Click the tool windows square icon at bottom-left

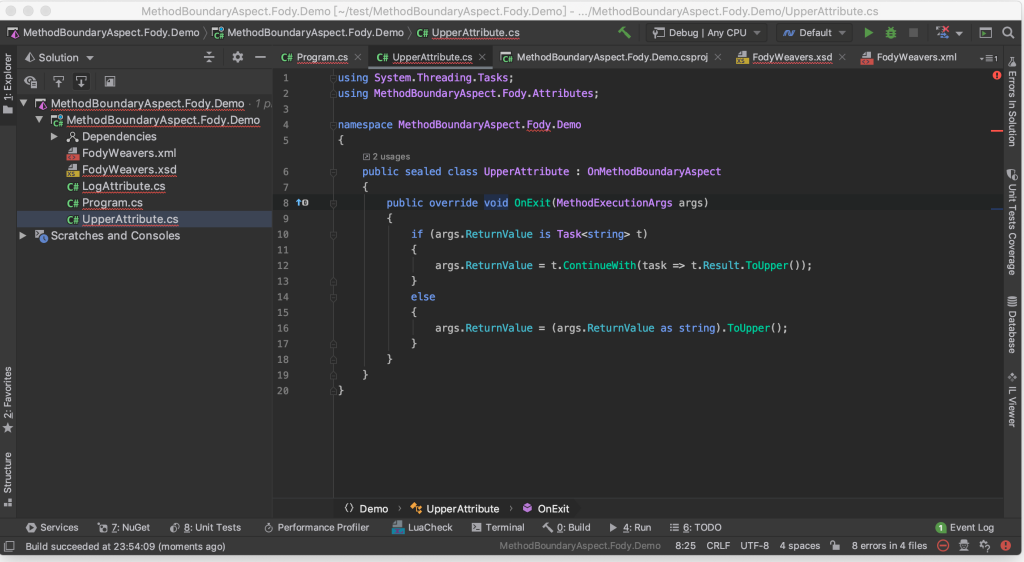coord(9,546)
